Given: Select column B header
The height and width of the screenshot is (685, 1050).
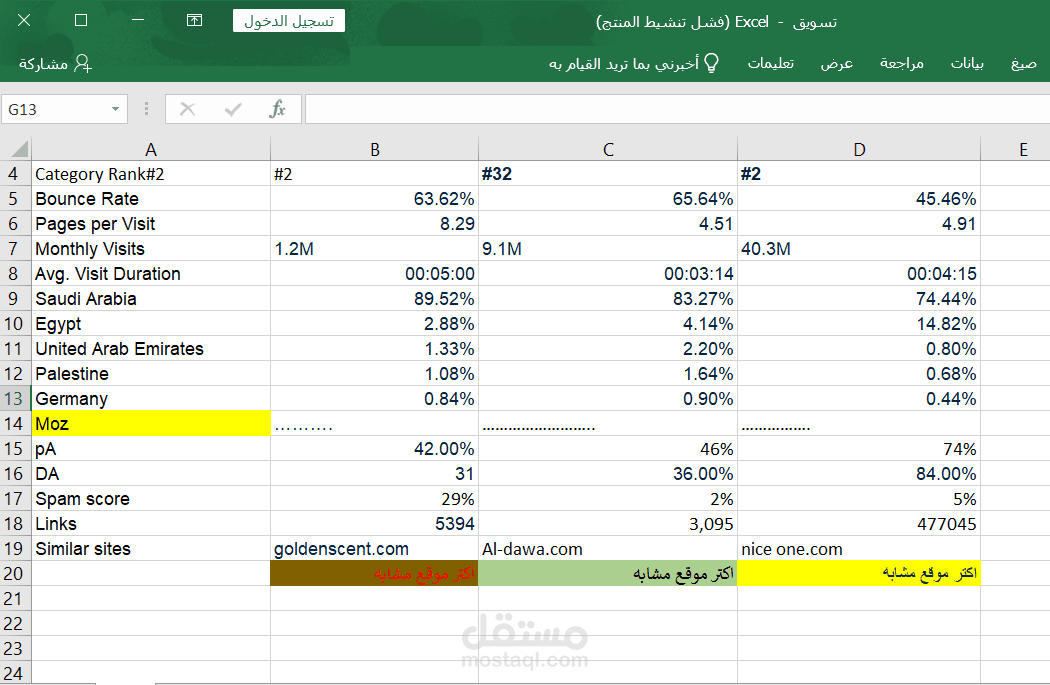Looking at the screenshot, I should (374, 149).
